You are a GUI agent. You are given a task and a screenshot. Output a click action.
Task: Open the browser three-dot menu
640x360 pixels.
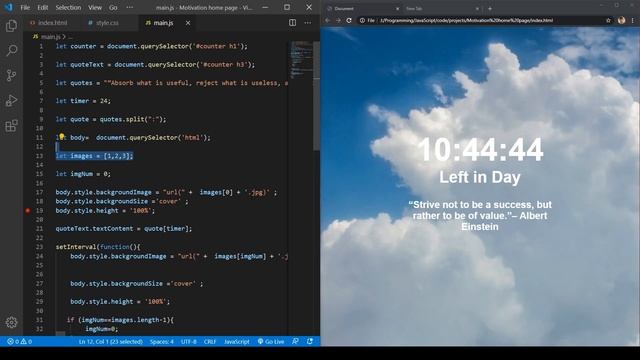(x=633, y=20)
